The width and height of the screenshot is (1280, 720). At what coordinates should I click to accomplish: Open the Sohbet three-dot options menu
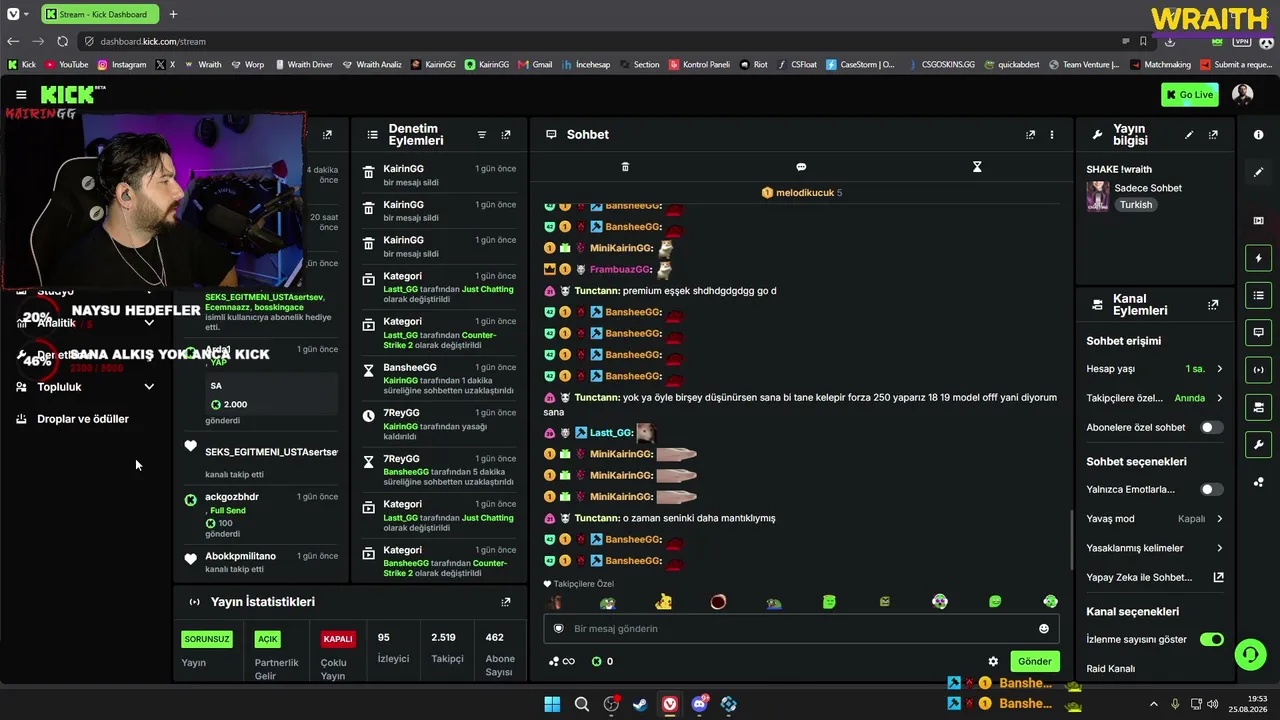pyautogui.click(x=1052, y=134)
